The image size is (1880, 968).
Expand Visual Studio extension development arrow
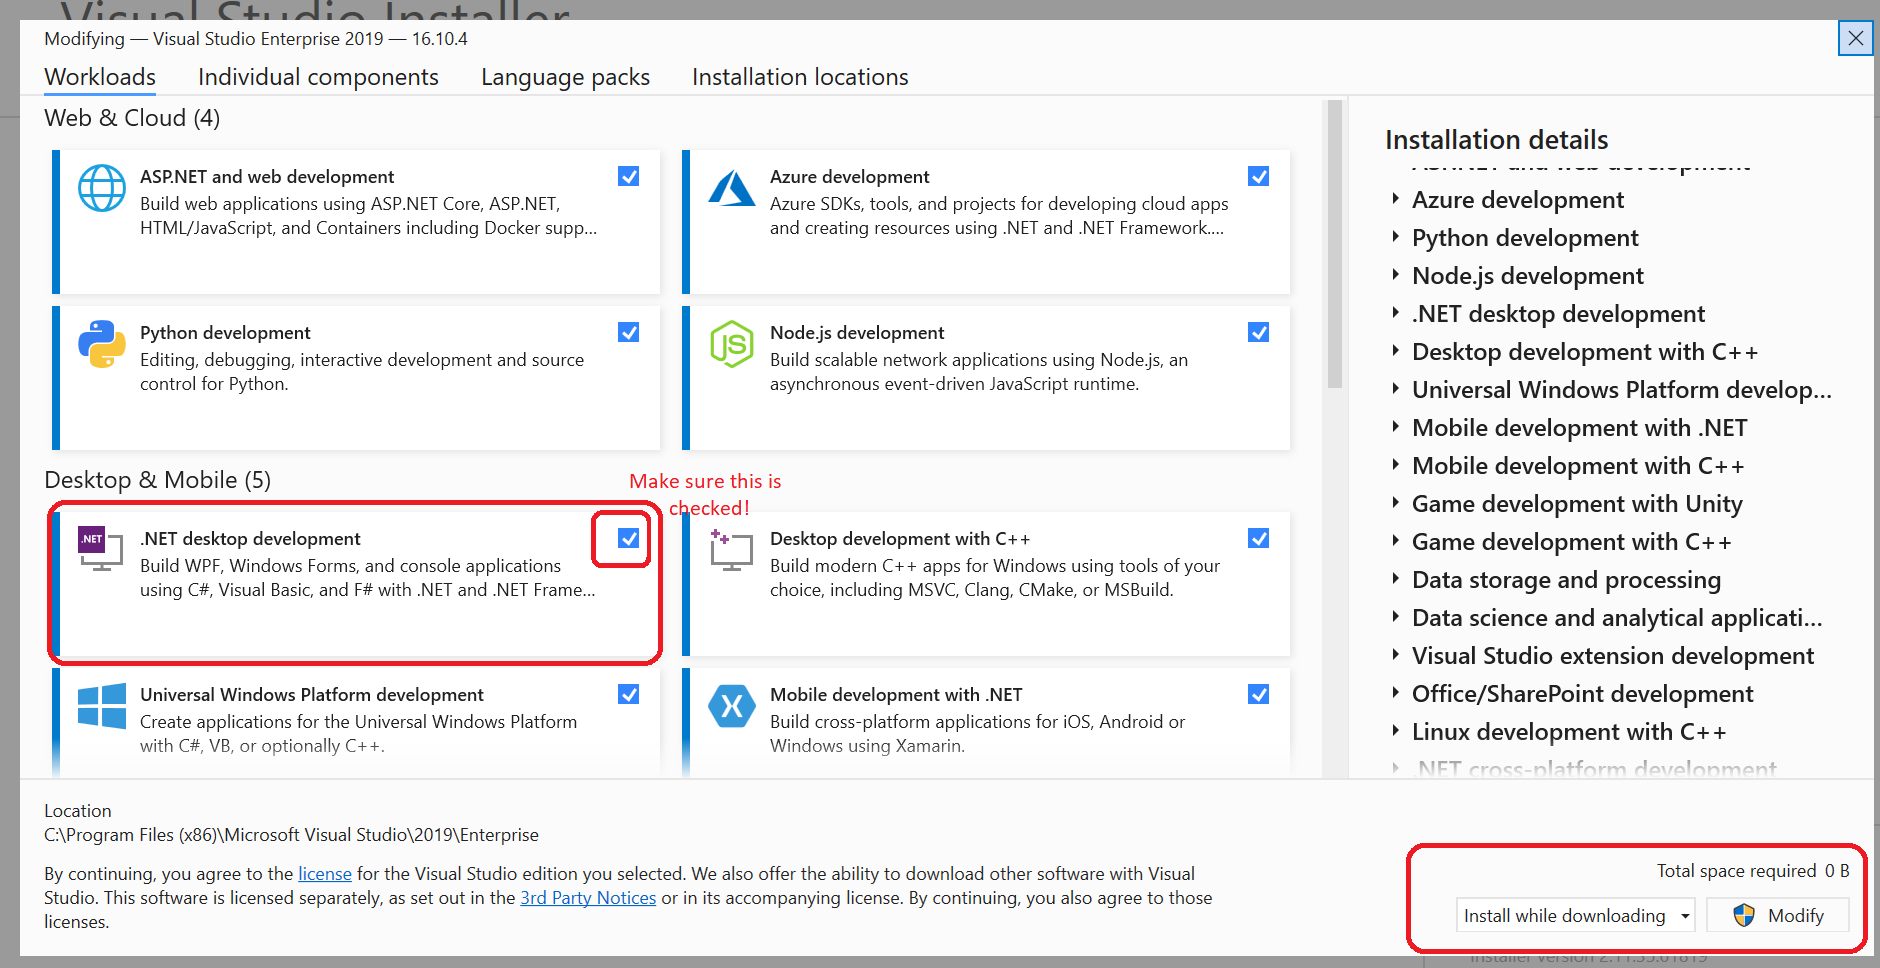tap(1395, 655)
